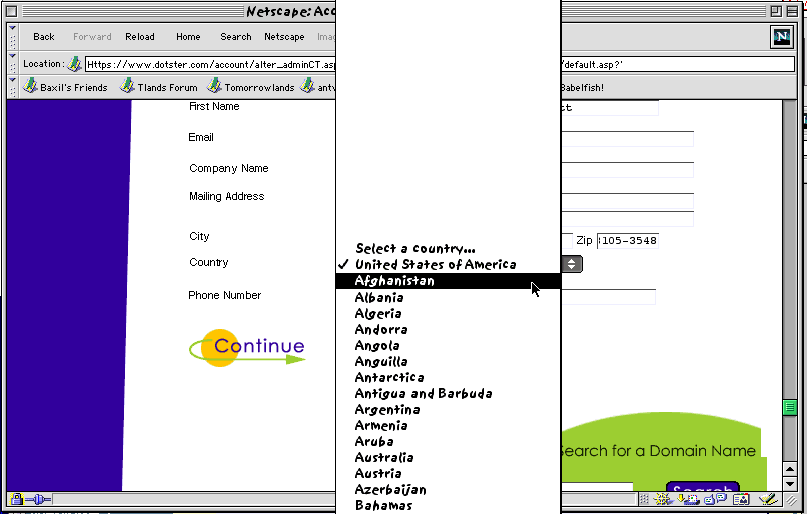Click the Country dropdown arrow control
Image resolution: width=807 pixels, height=514 pixels.
tap(571, 264)
